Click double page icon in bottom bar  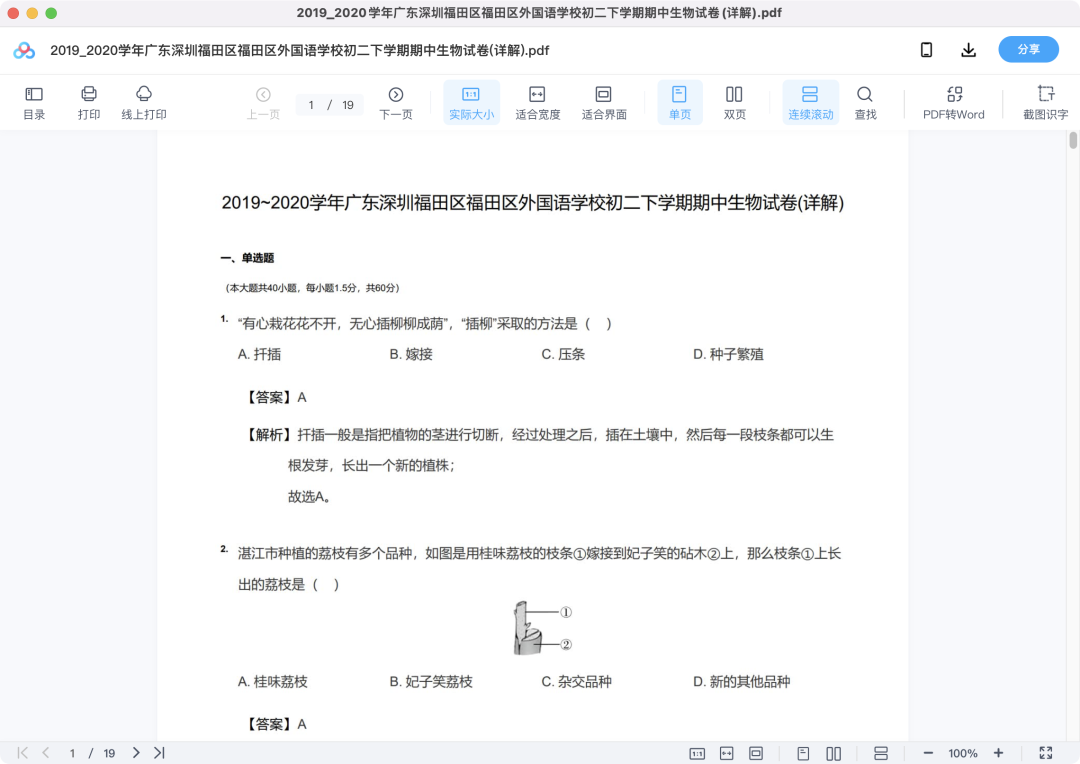[833, 754]
